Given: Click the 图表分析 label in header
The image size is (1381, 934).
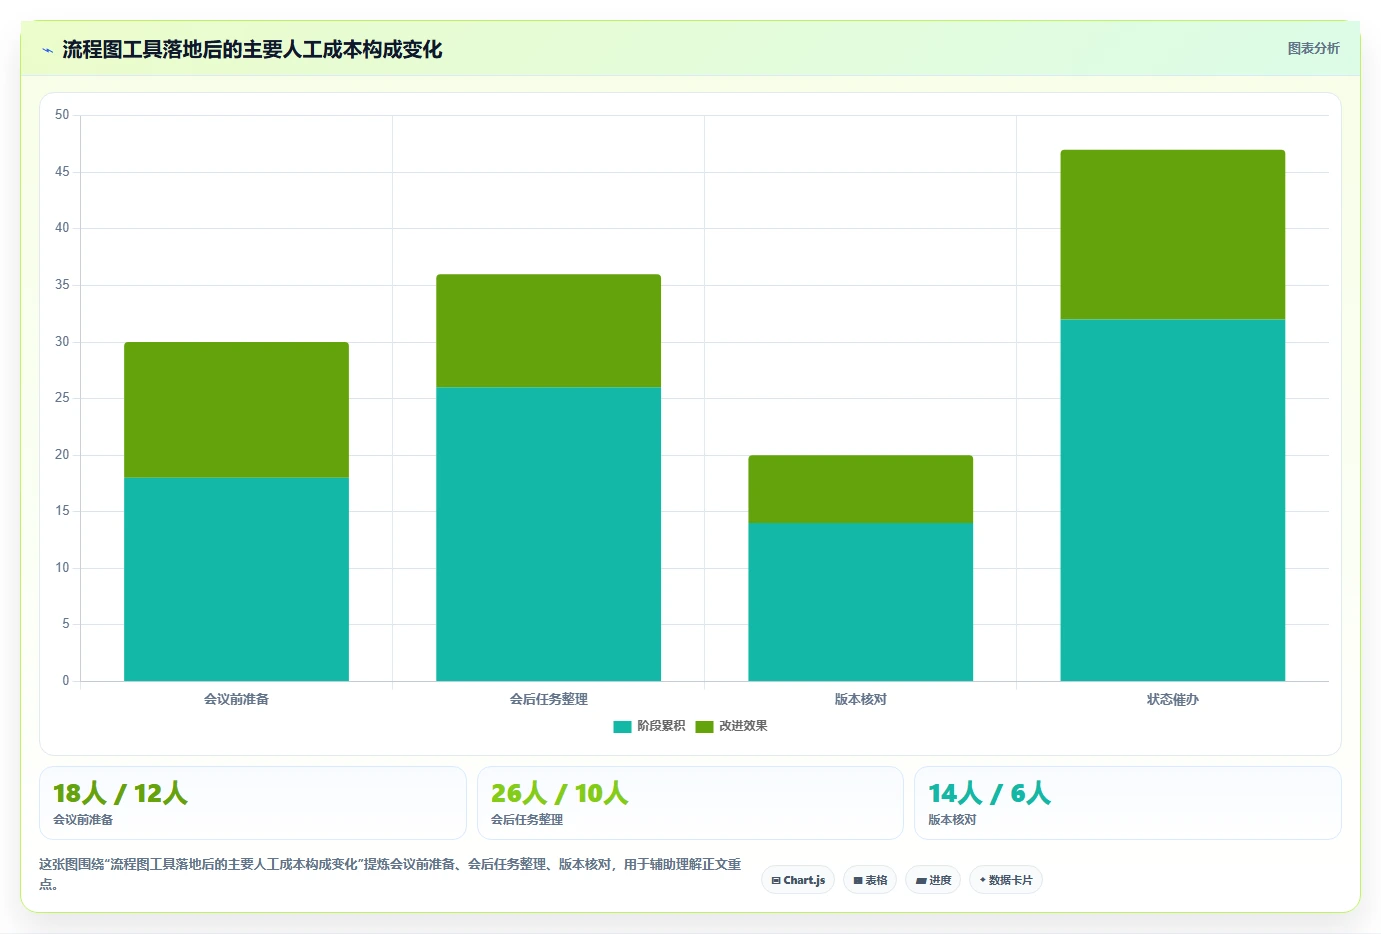Looking at the screenshot, I should click(x=1313, y=48).
